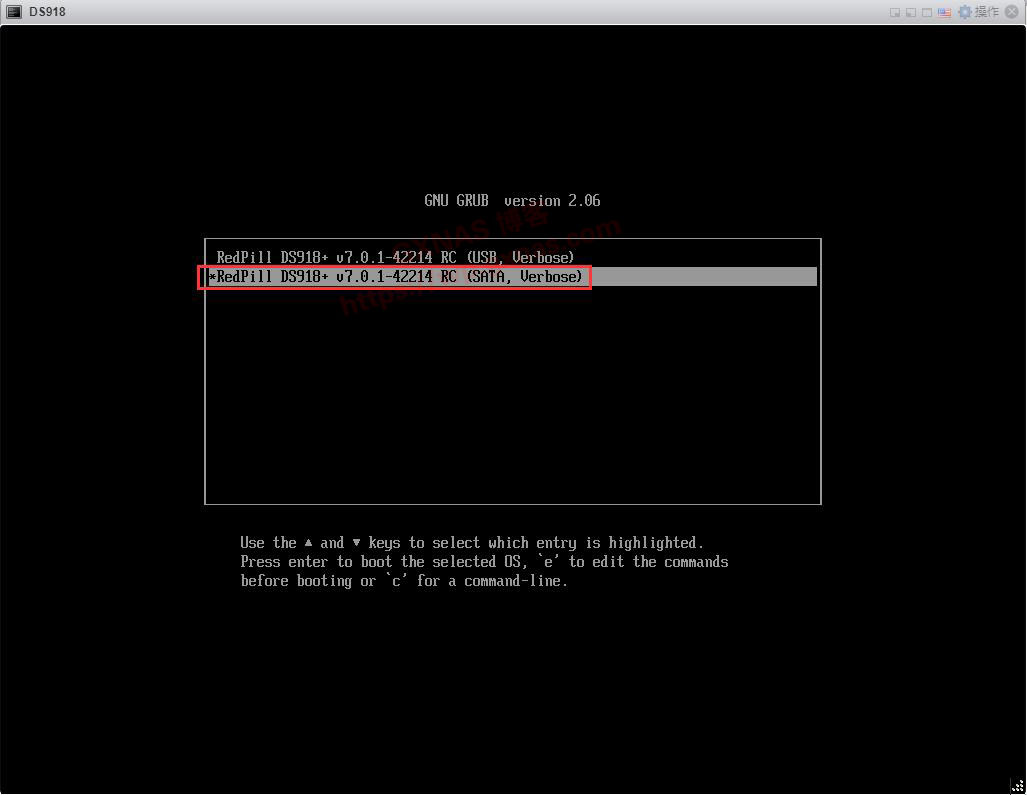Image resolution: width=1027 pixels, height=795 pixels.
Task: Click the gear icon next to 操作
Action: coord(964,12)
